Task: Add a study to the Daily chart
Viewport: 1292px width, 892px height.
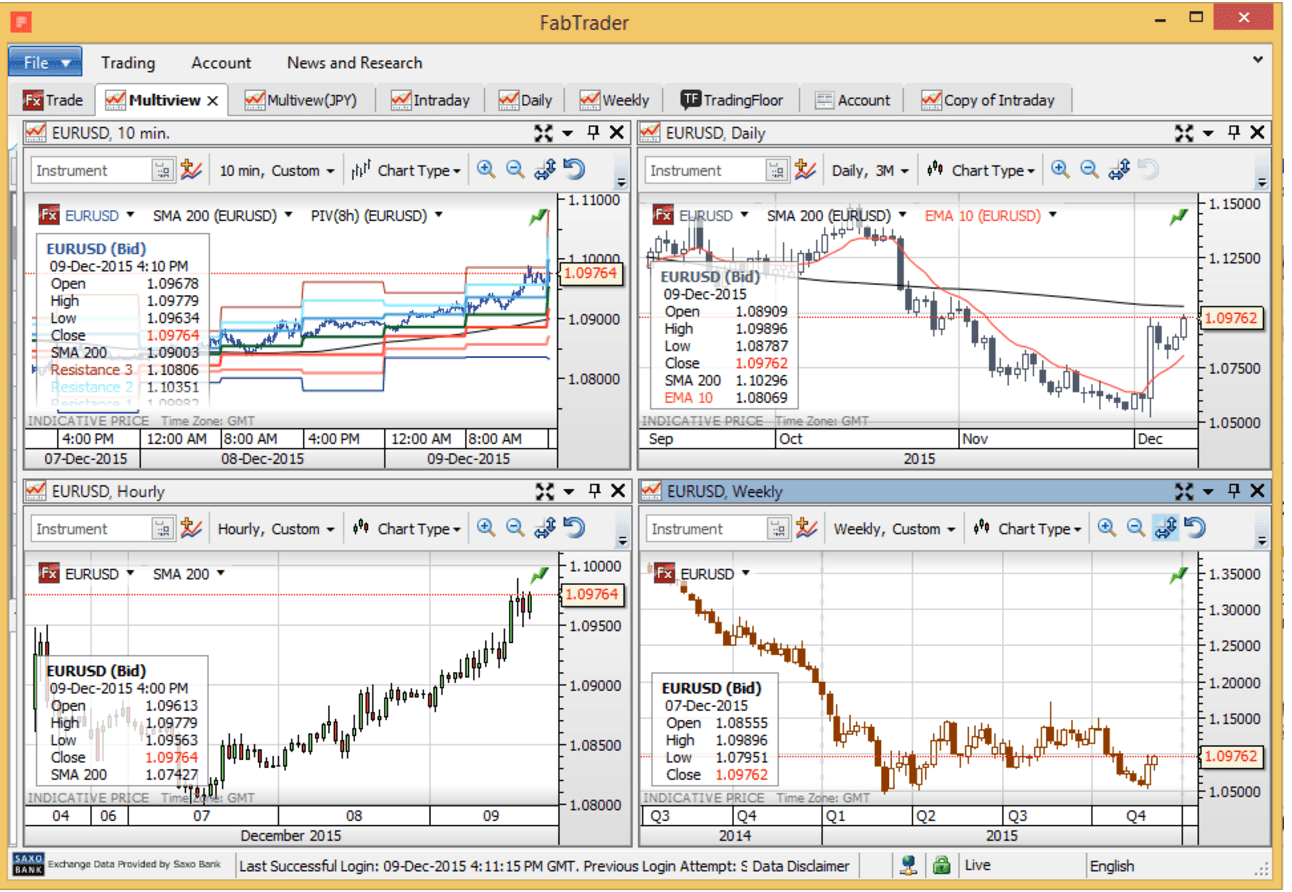Action: (x=805, y=170)
